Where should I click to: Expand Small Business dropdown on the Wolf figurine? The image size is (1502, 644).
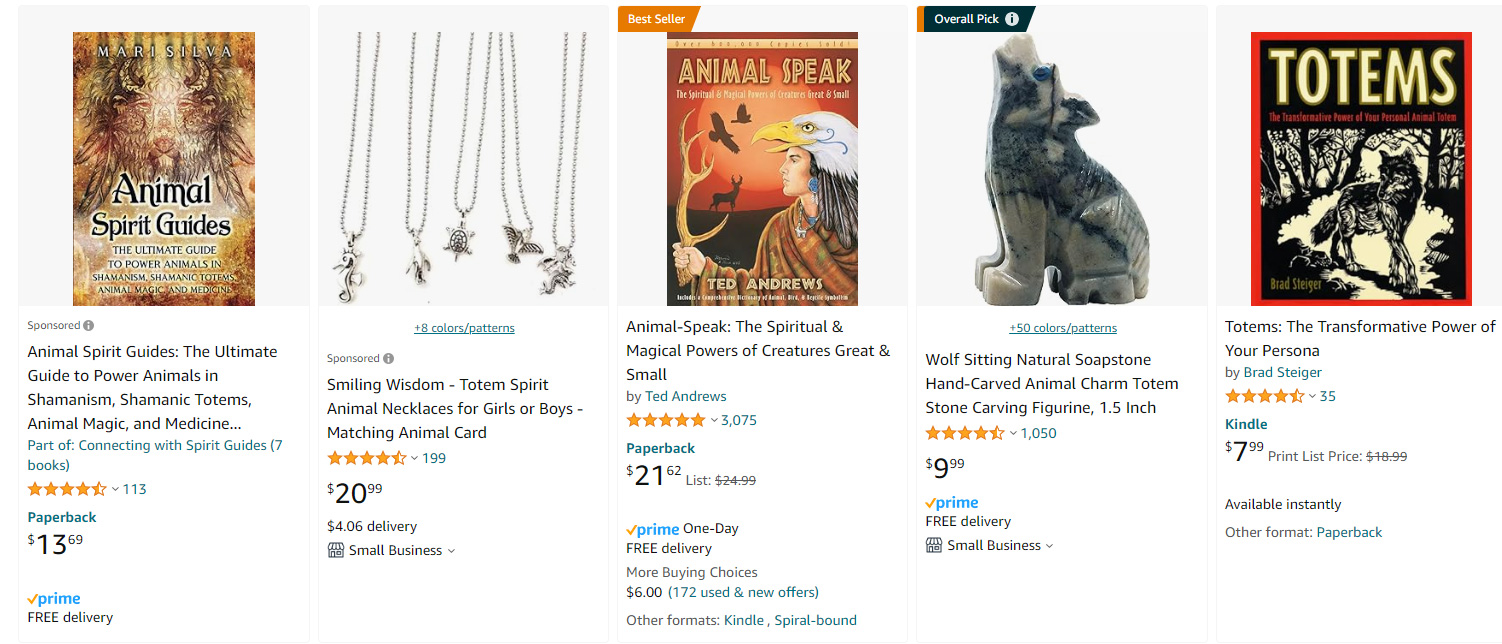pyautogui.click(x=1049, y=546)
